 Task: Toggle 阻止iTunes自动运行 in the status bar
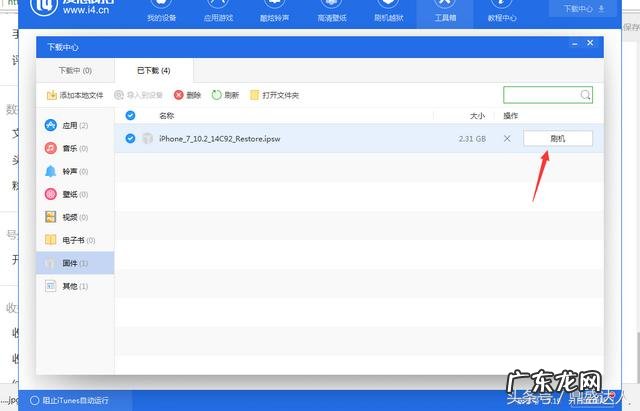70,400
